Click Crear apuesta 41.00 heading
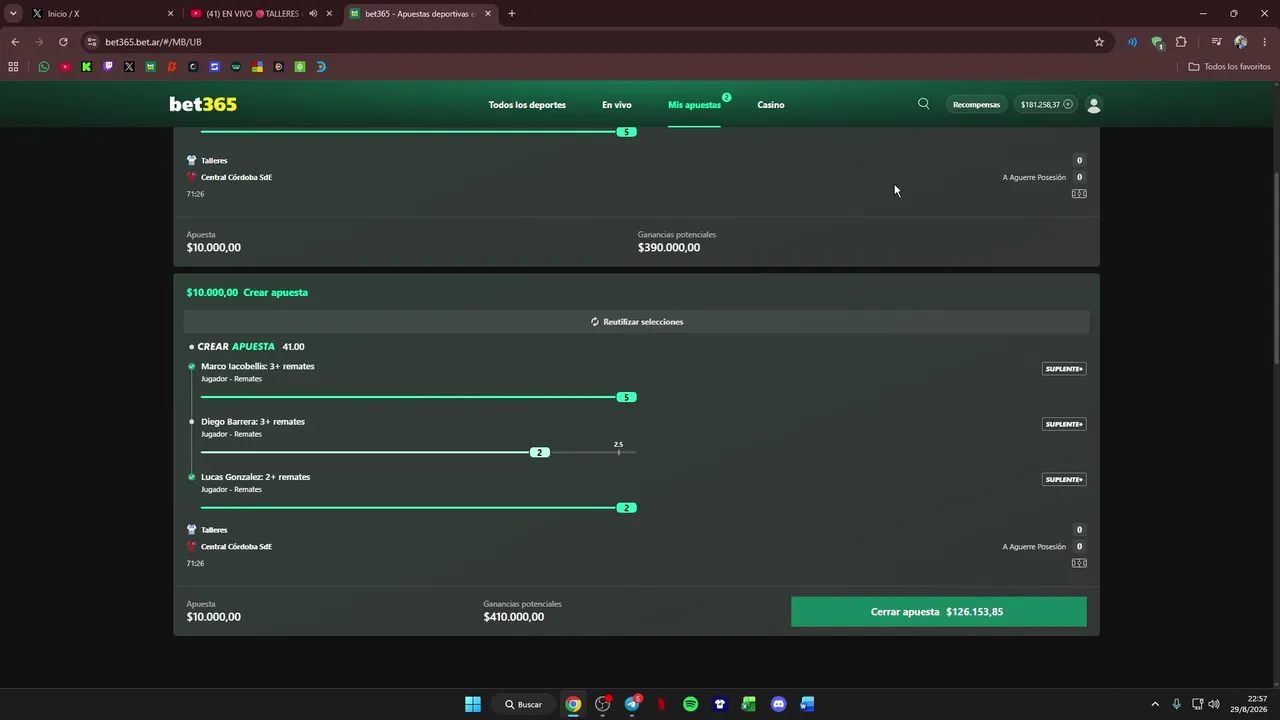The height and width of the screenshot is (720, 1280). (251, 347)
